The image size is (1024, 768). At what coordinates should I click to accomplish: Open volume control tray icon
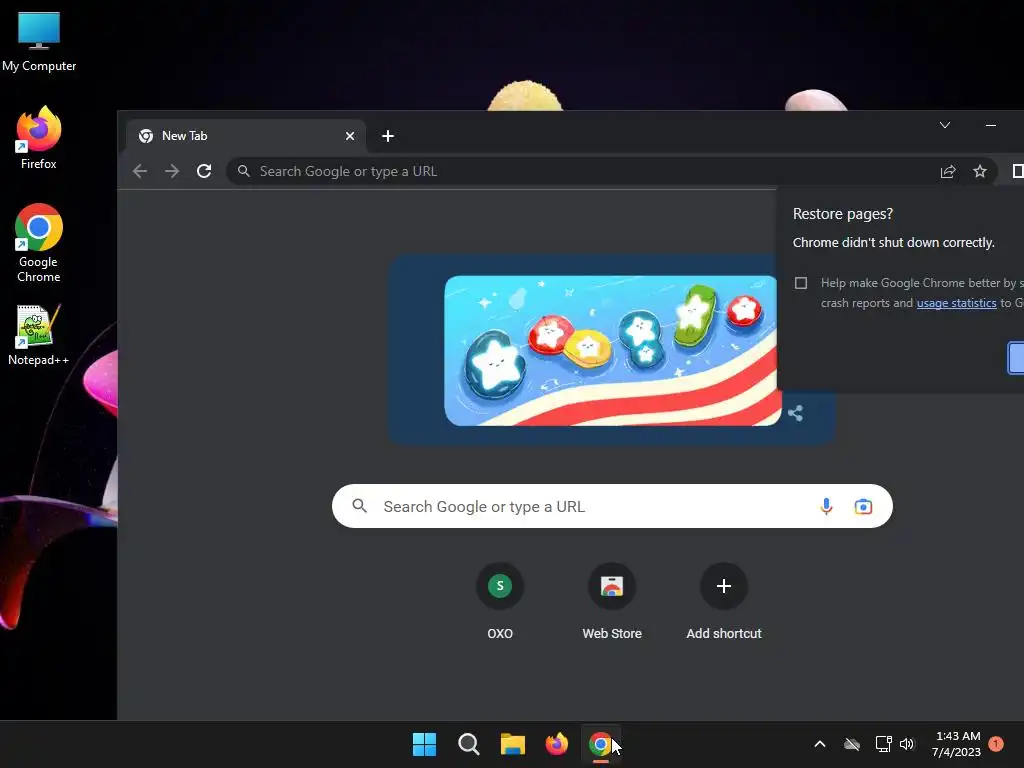[907, 744]
